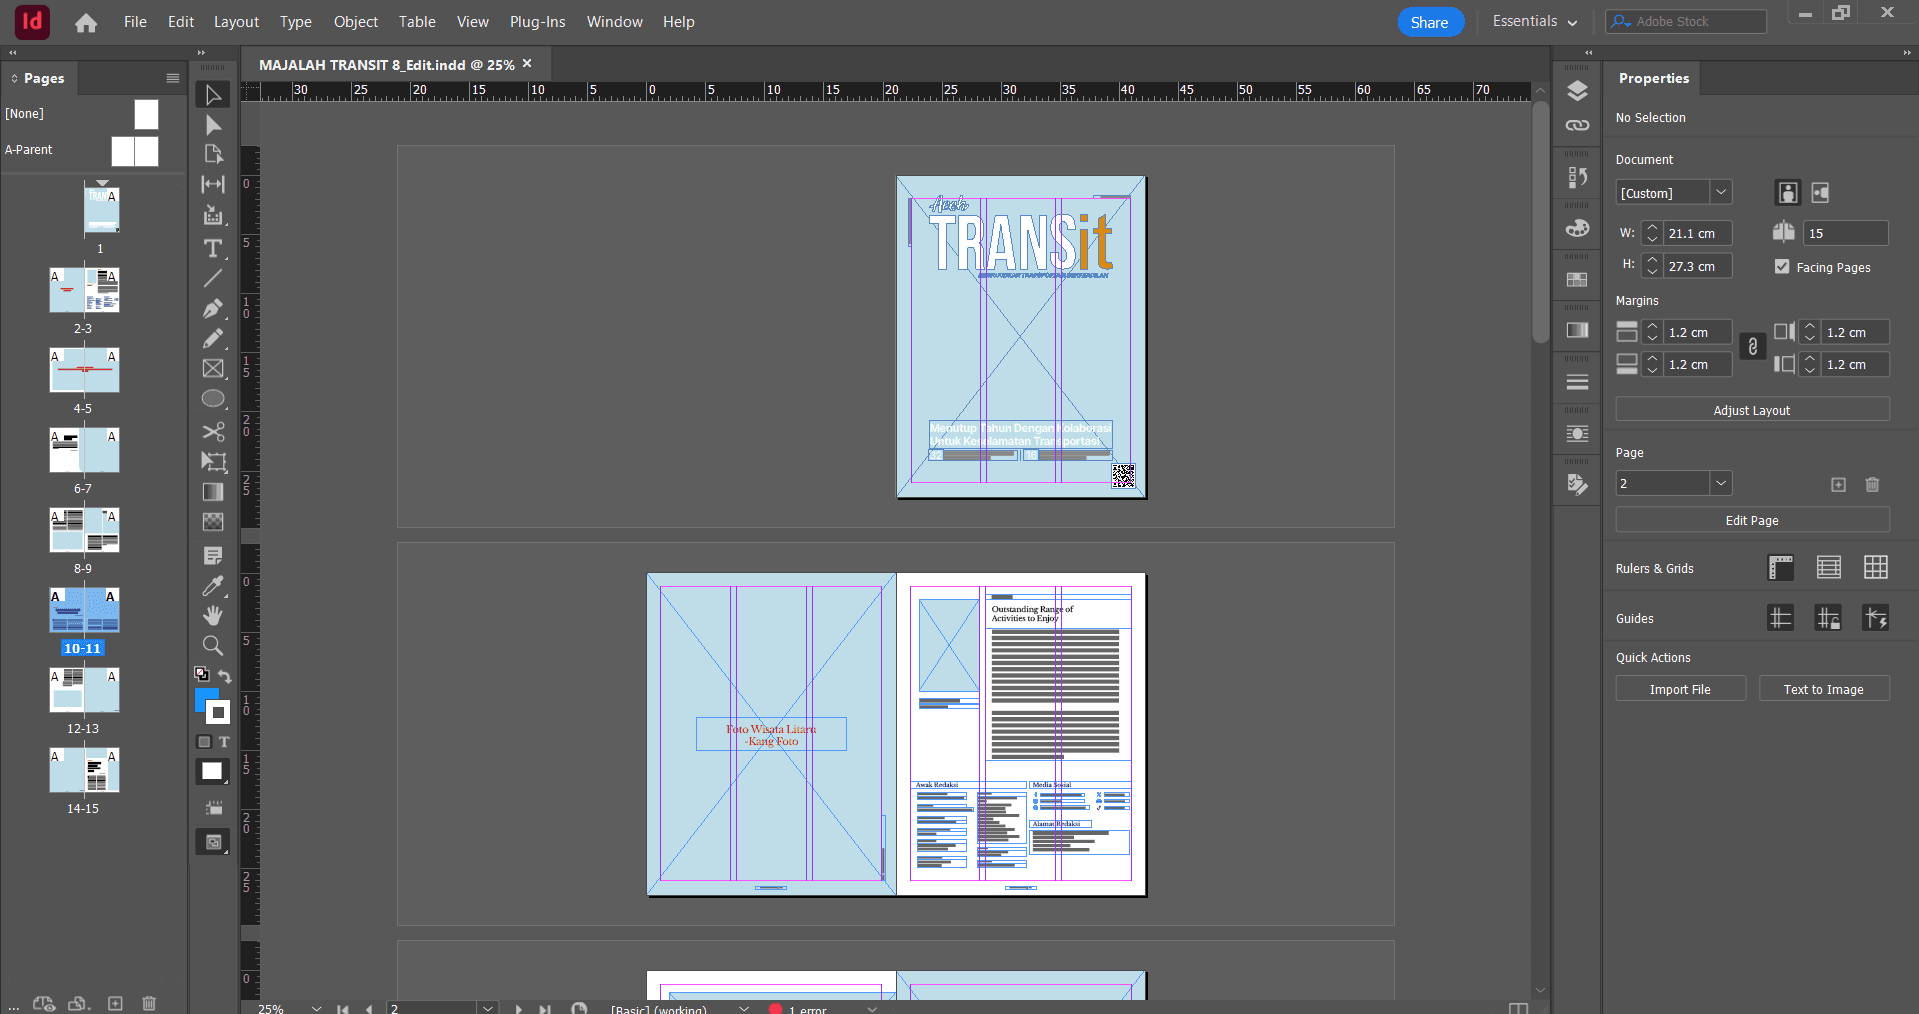Activate the Hand tool

[x=213, y=615]
